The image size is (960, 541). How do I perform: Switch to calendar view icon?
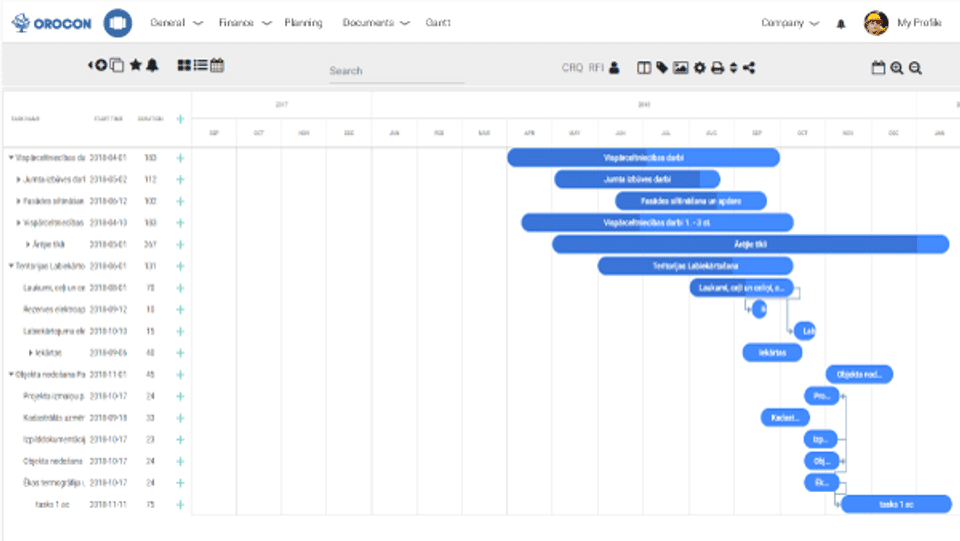(x=217, y=65)
